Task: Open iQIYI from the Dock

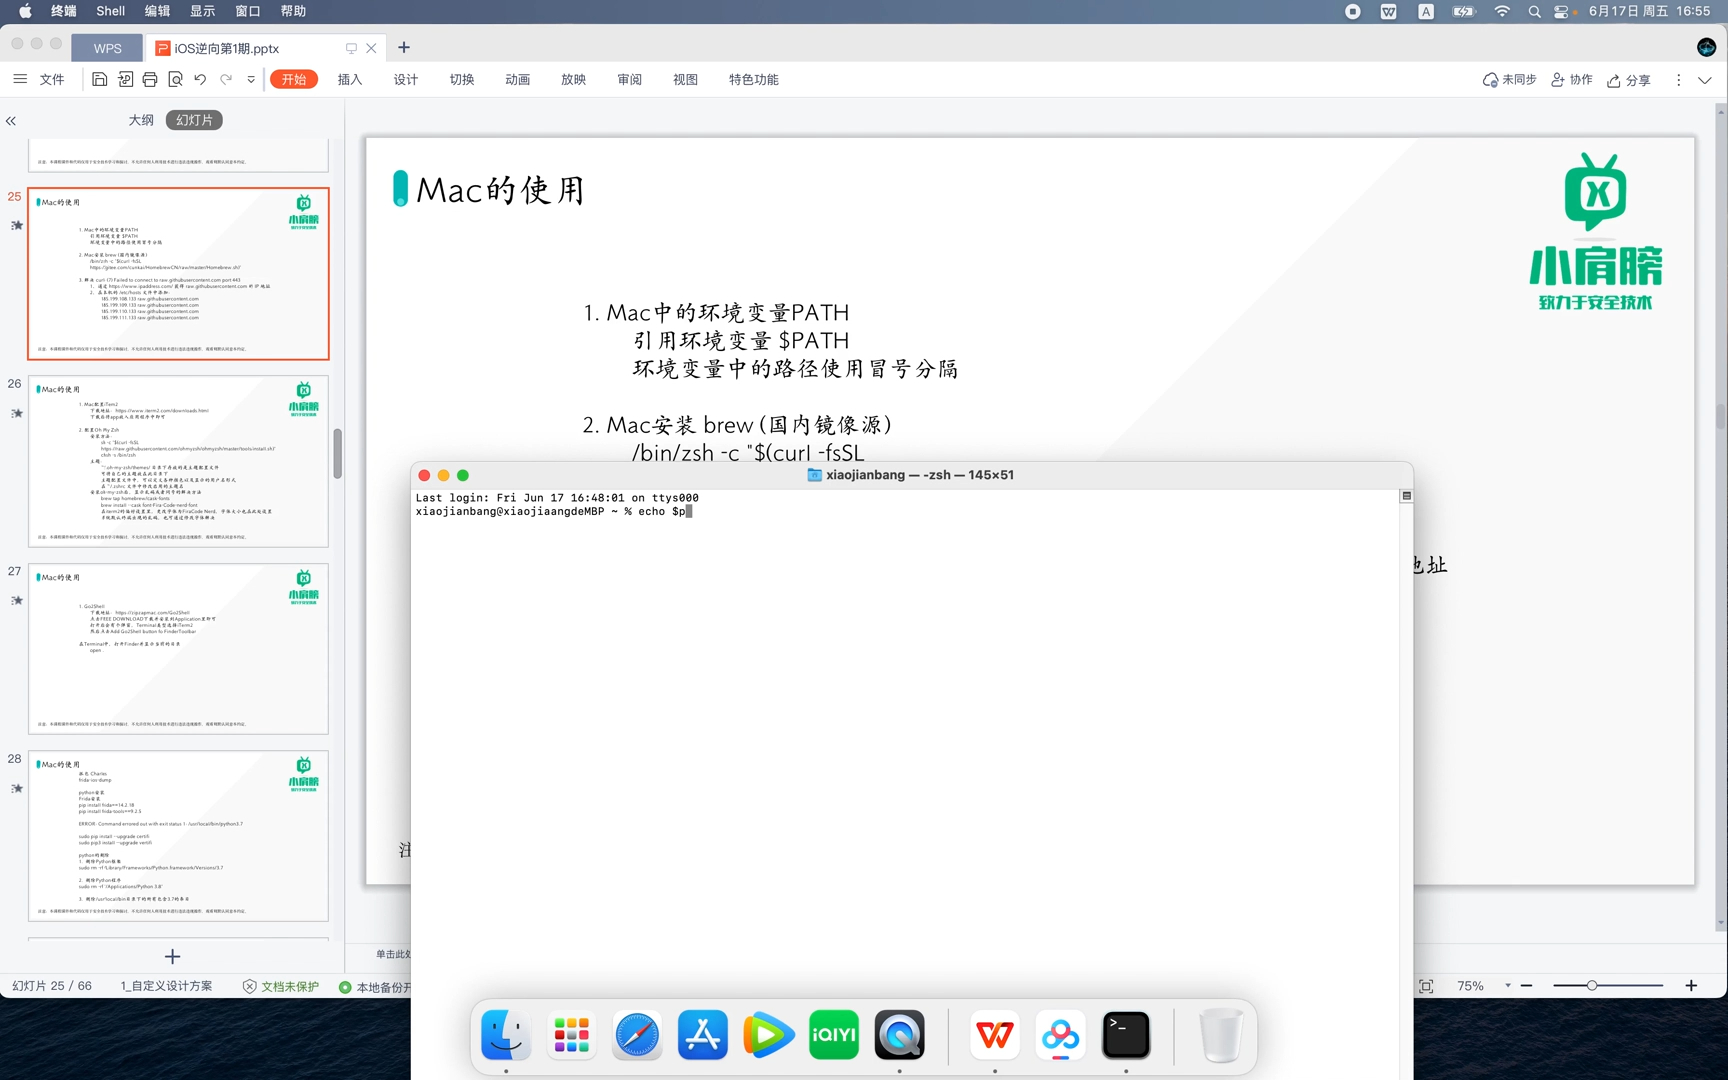Action: [834, 1035]
